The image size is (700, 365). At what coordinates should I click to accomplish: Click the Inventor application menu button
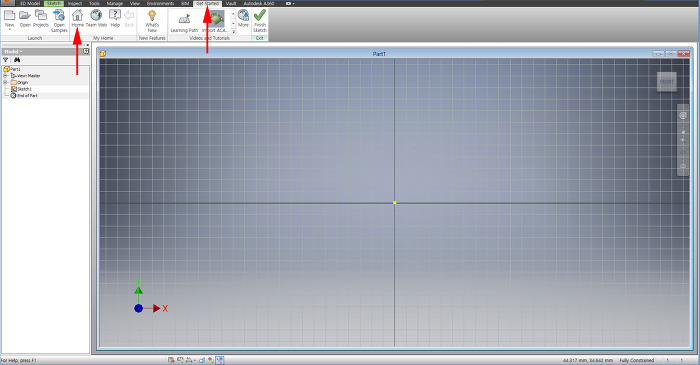tap(7, 3)
